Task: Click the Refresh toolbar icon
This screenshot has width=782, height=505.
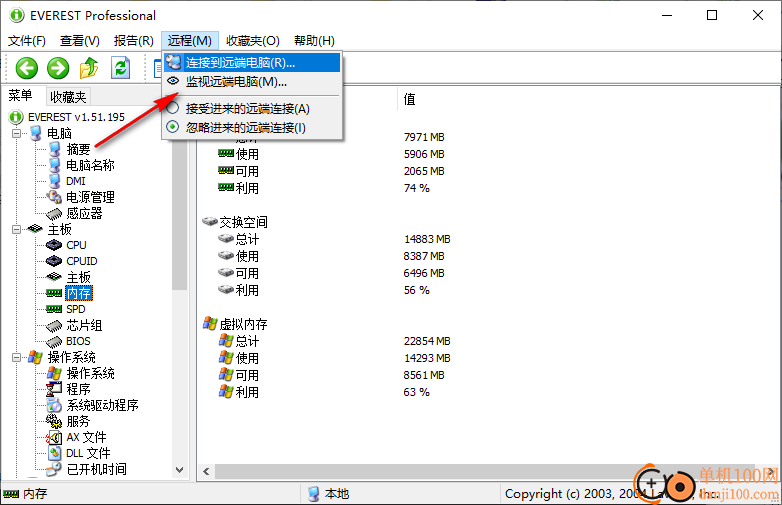Action: (120, 68)
